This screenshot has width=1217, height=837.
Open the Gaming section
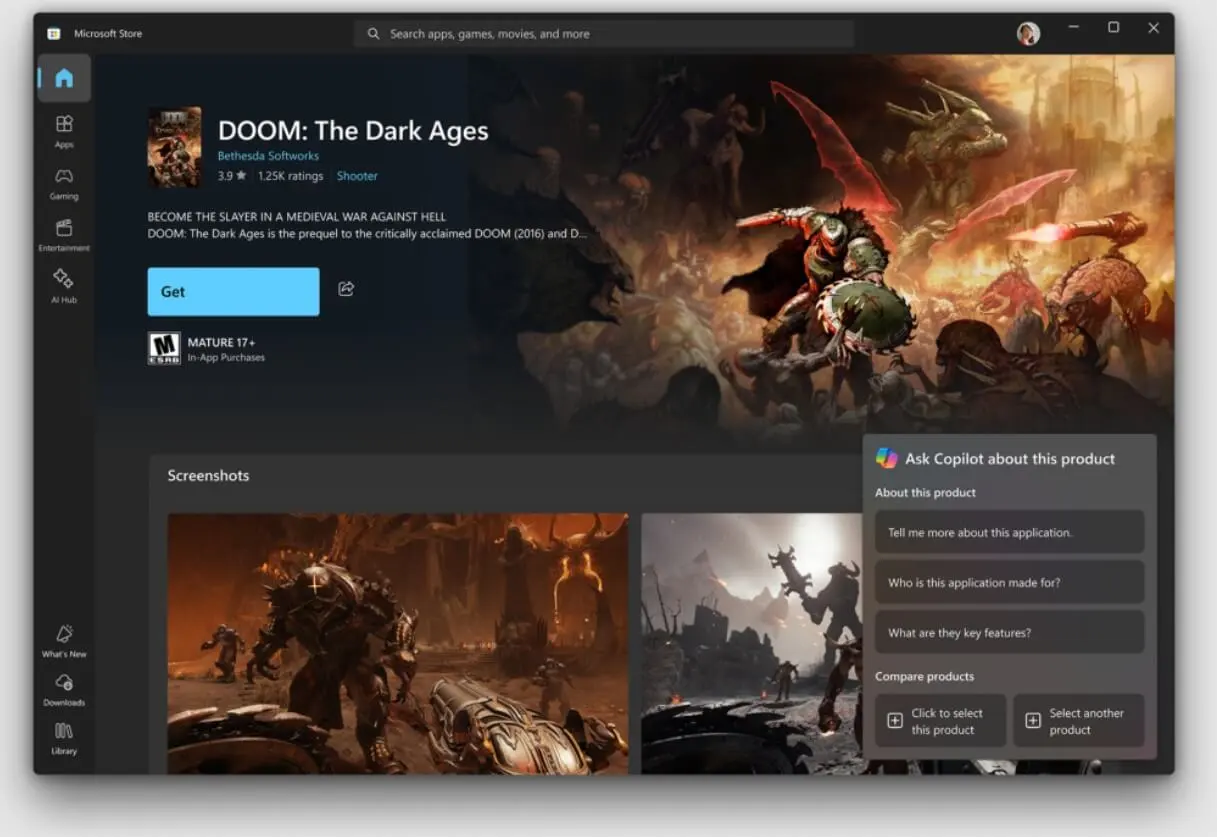[64, 182]
